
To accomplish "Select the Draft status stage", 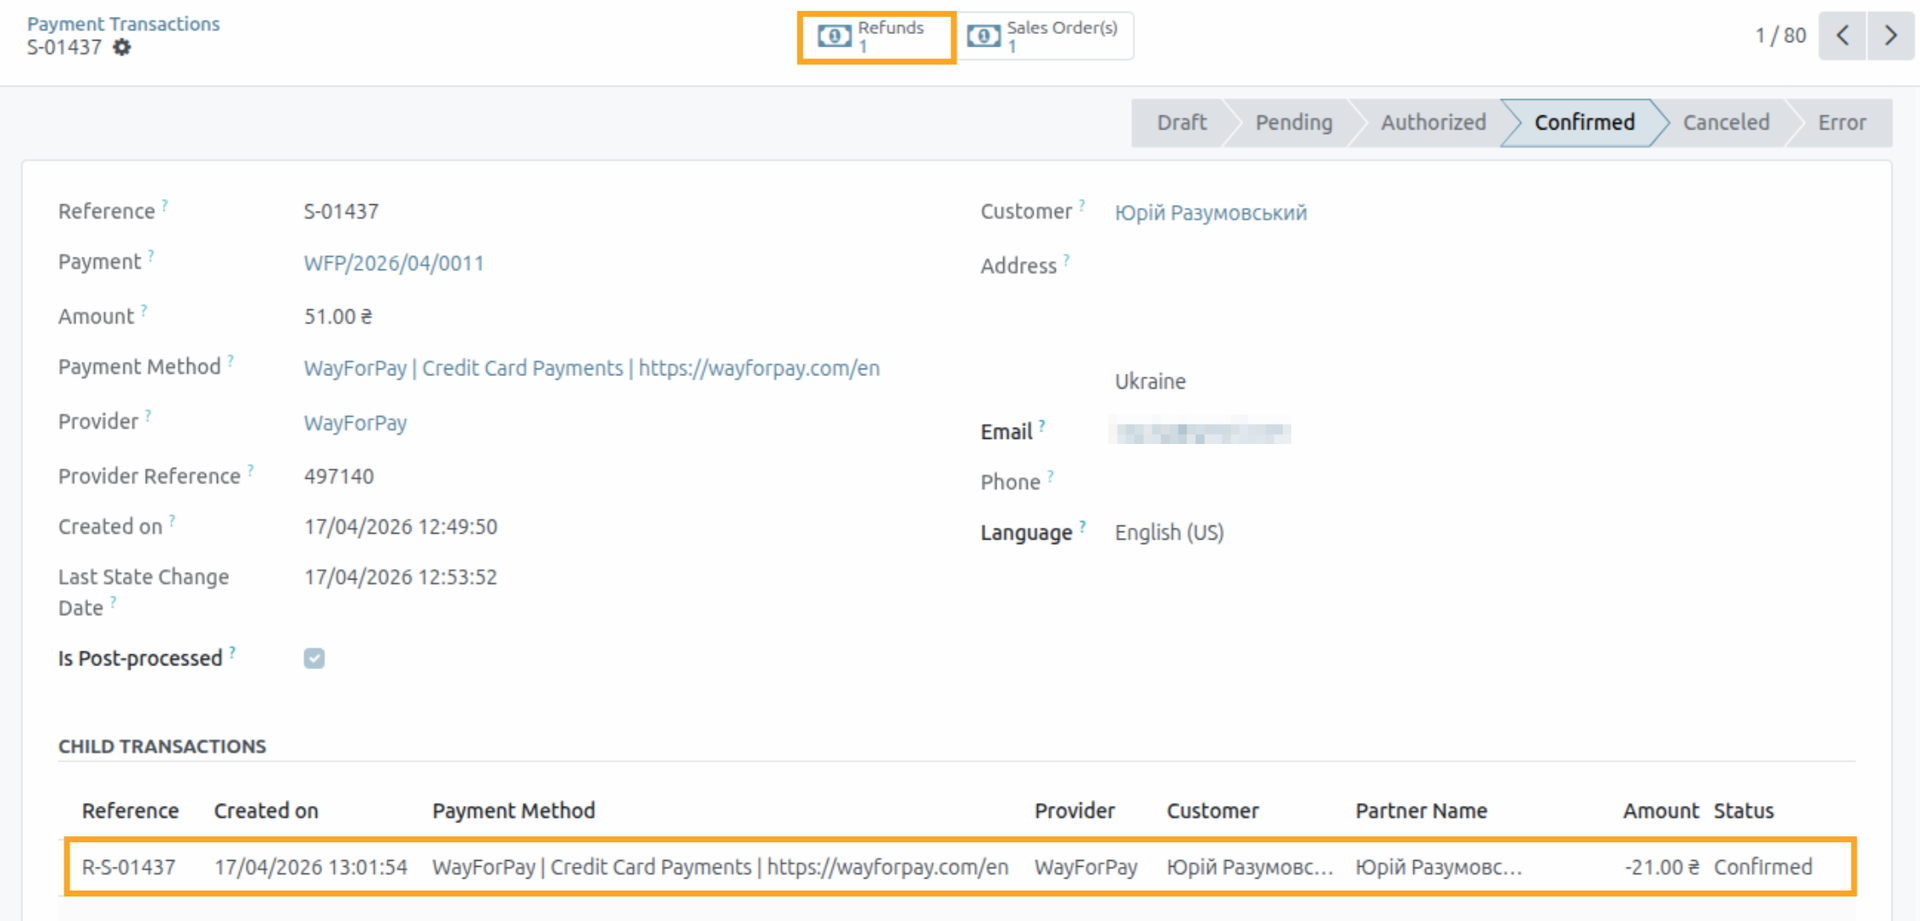I will click(x=1181, y=123).
